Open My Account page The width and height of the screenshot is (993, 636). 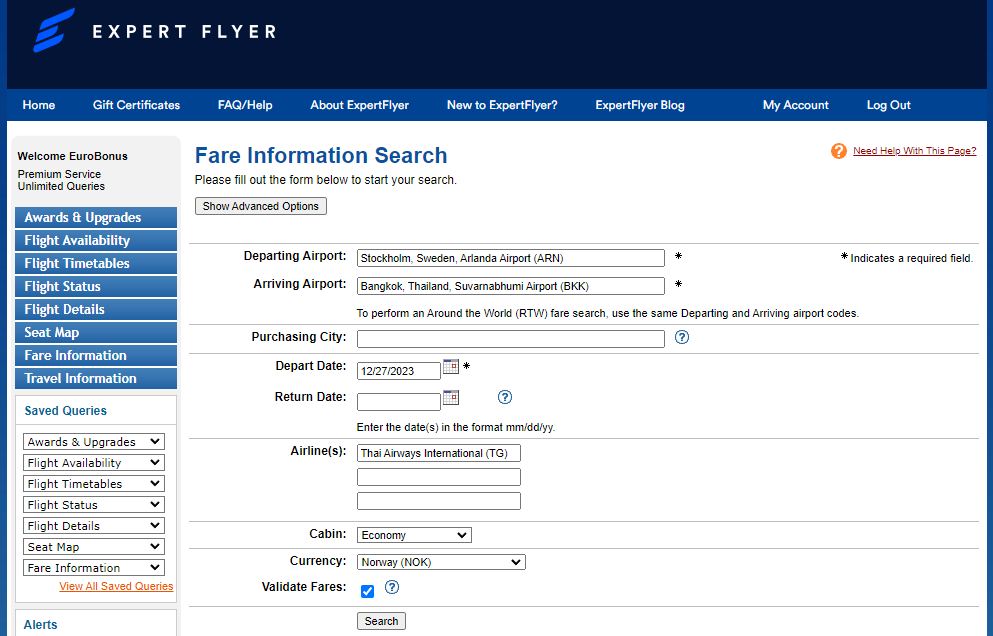tap(795, 105)
